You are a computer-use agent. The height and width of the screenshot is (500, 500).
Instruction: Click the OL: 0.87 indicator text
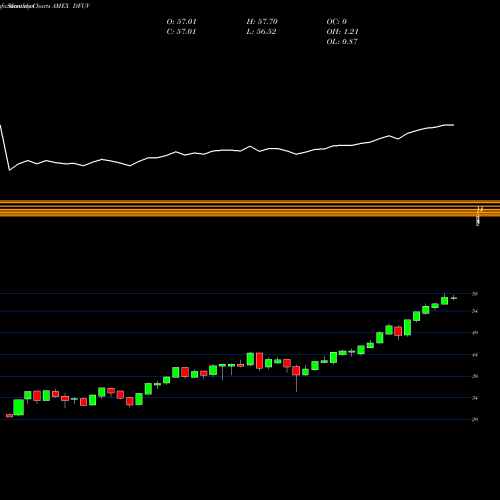pyautogui.click(x=342, y=42)
